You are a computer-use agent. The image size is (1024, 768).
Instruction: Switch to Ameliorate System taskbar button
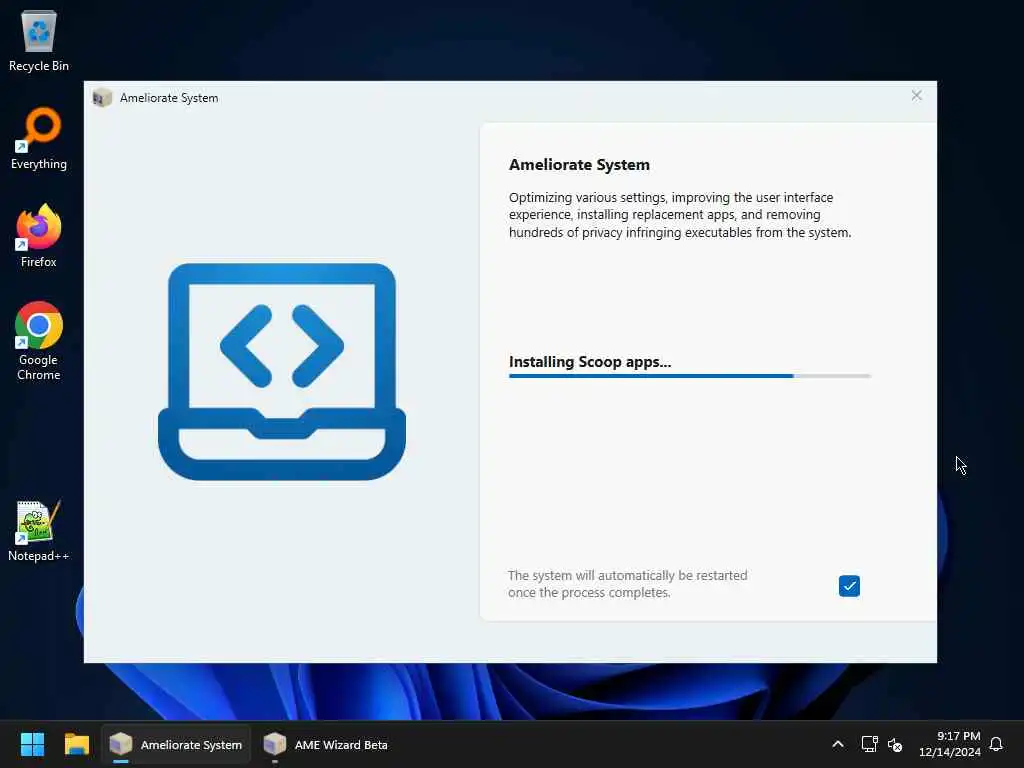pyautogui.click(x=176, y=744)
